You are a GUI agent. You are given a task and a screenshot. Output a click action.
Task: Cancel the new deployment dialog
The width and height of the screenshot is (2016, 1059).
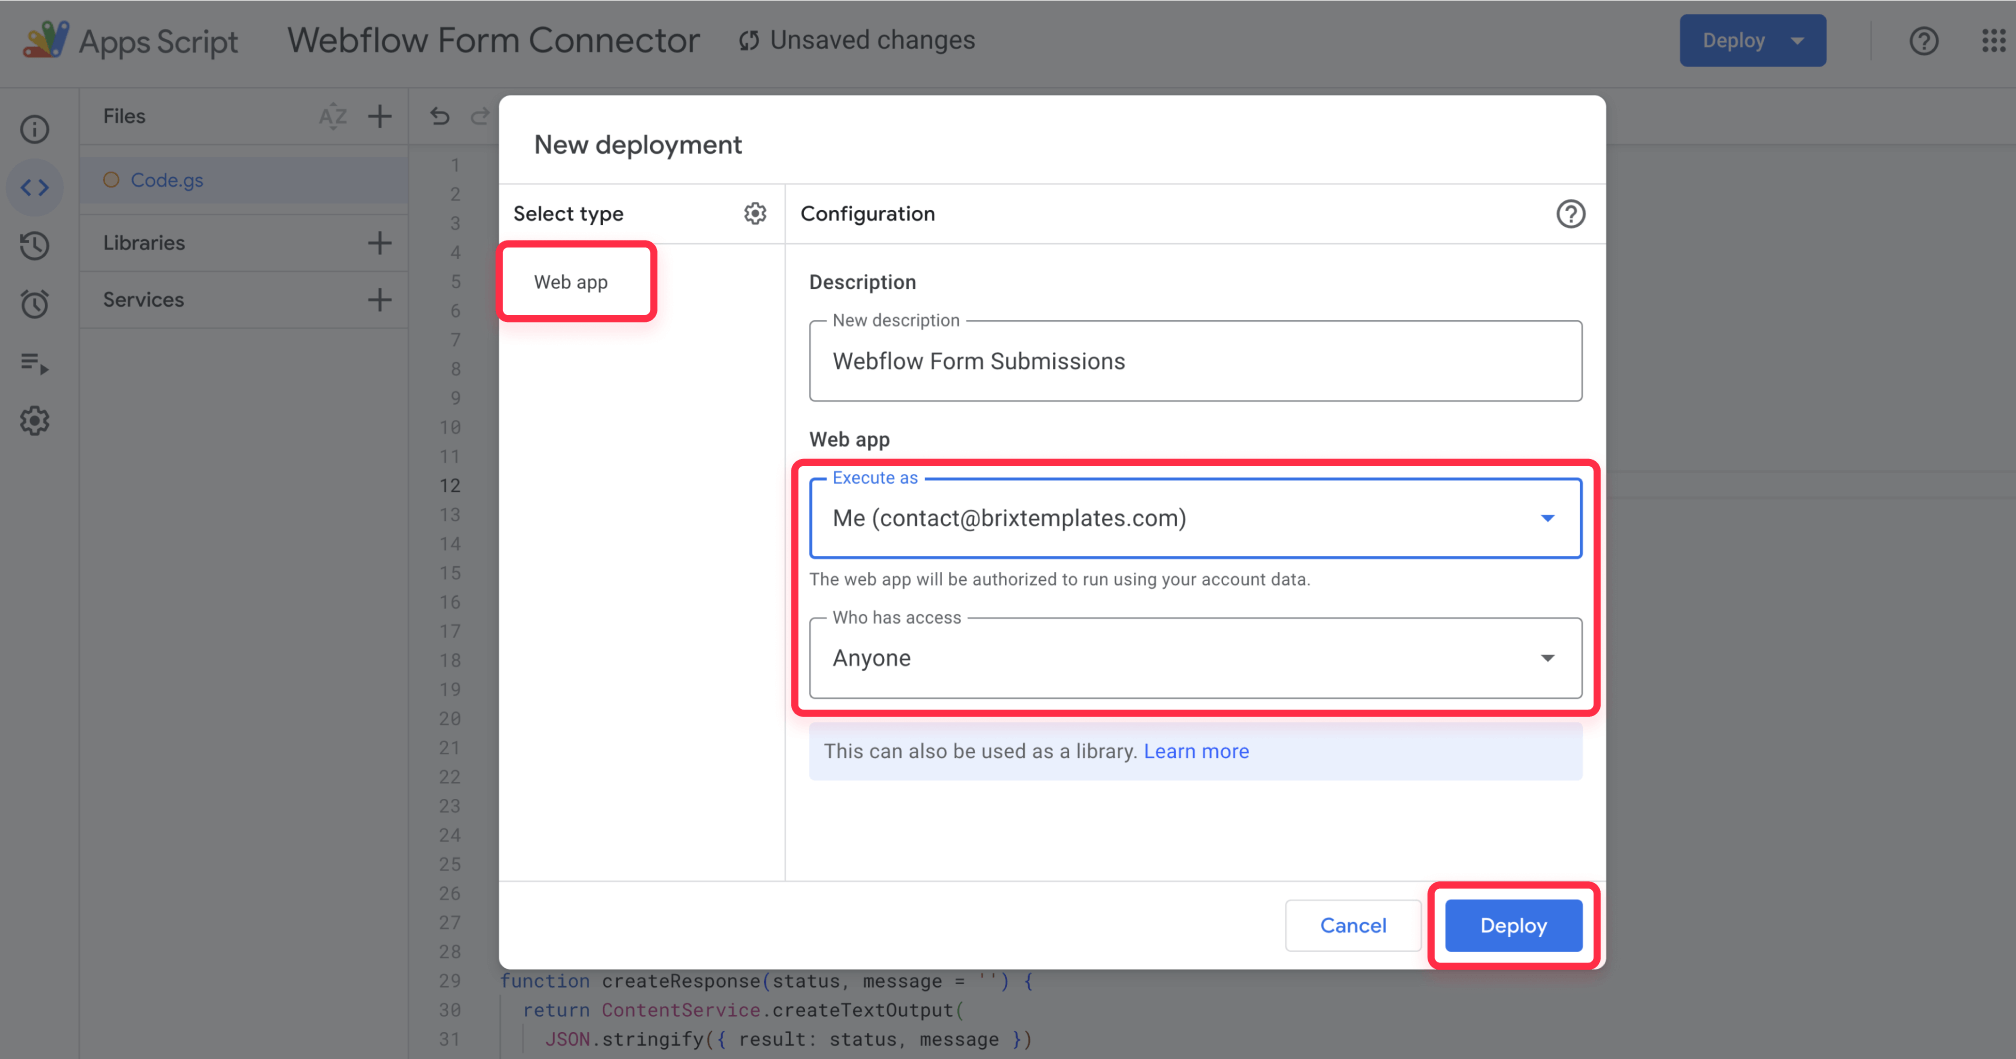coord(1353,926)
